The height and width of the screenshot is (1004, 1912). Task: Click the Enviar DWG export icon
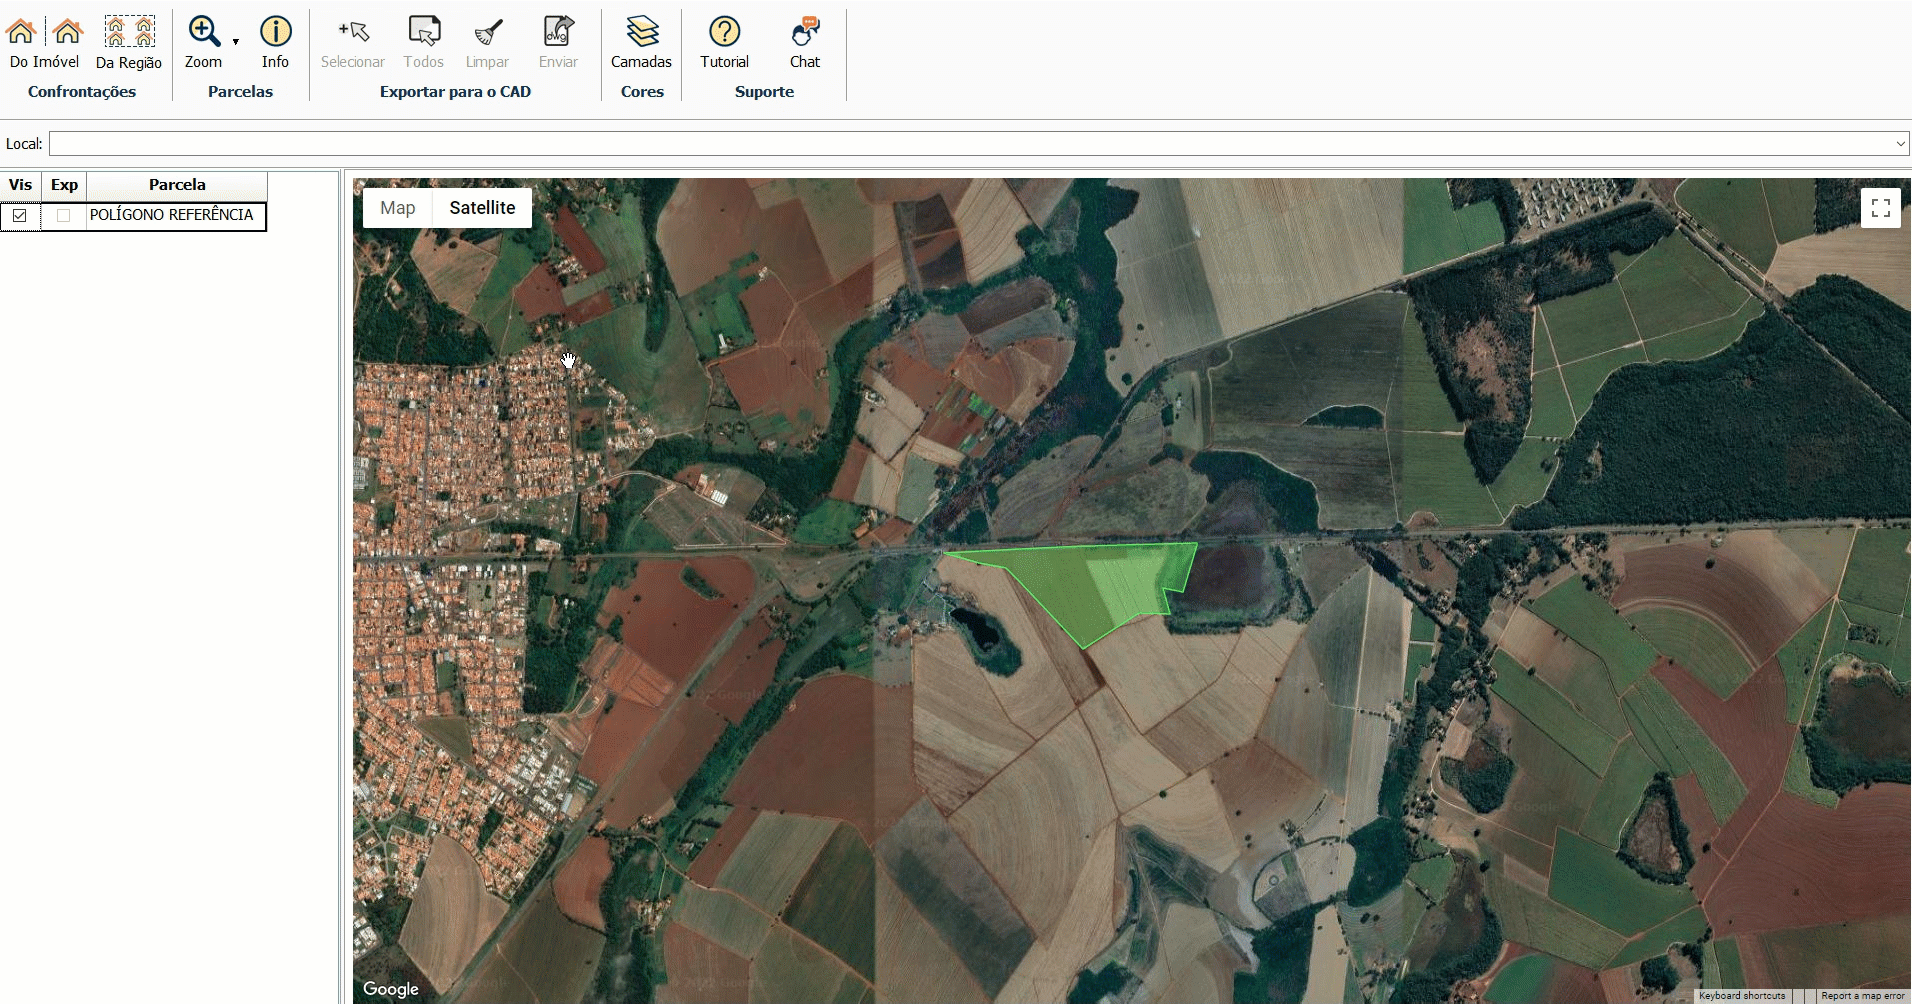click(x=558, y=33)
